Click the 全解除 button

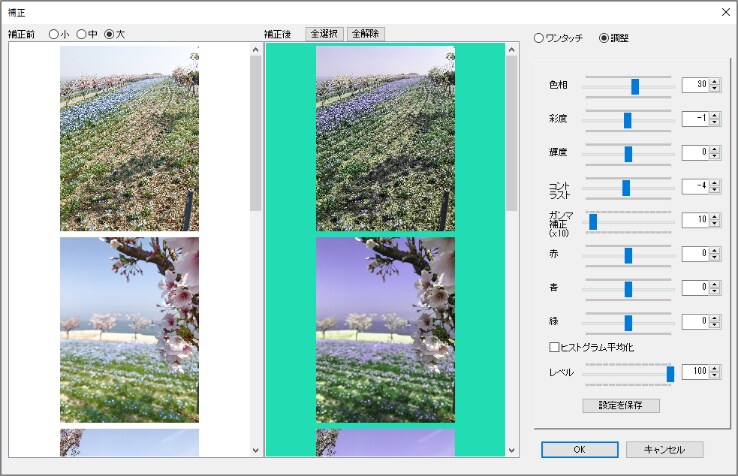(x=366, y=34)
